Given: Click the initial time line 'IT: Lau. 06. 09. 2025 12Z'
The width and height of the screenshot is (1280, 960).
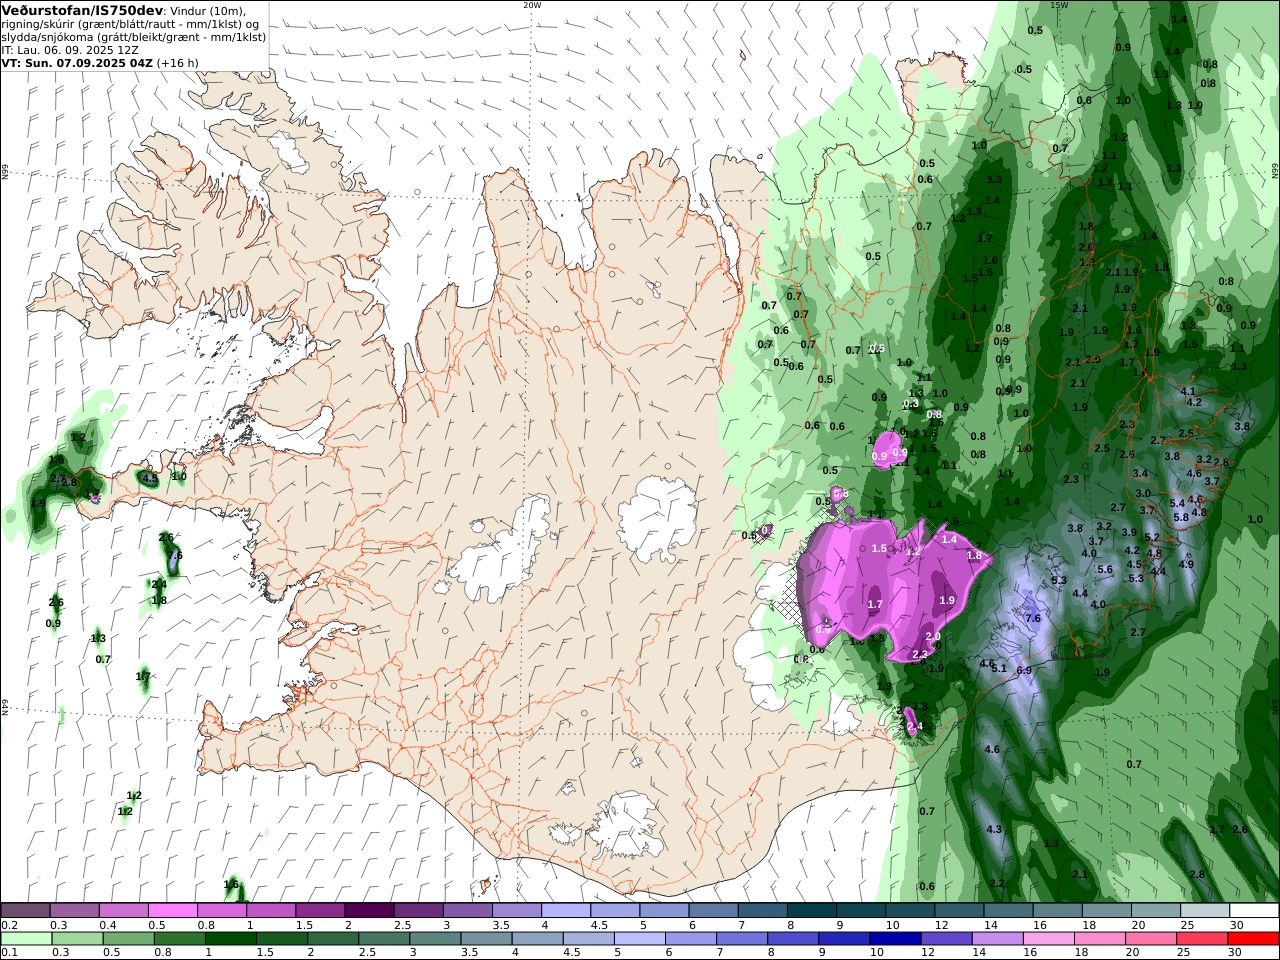Looking at the screenshot, I should click(x=70, y=49).
